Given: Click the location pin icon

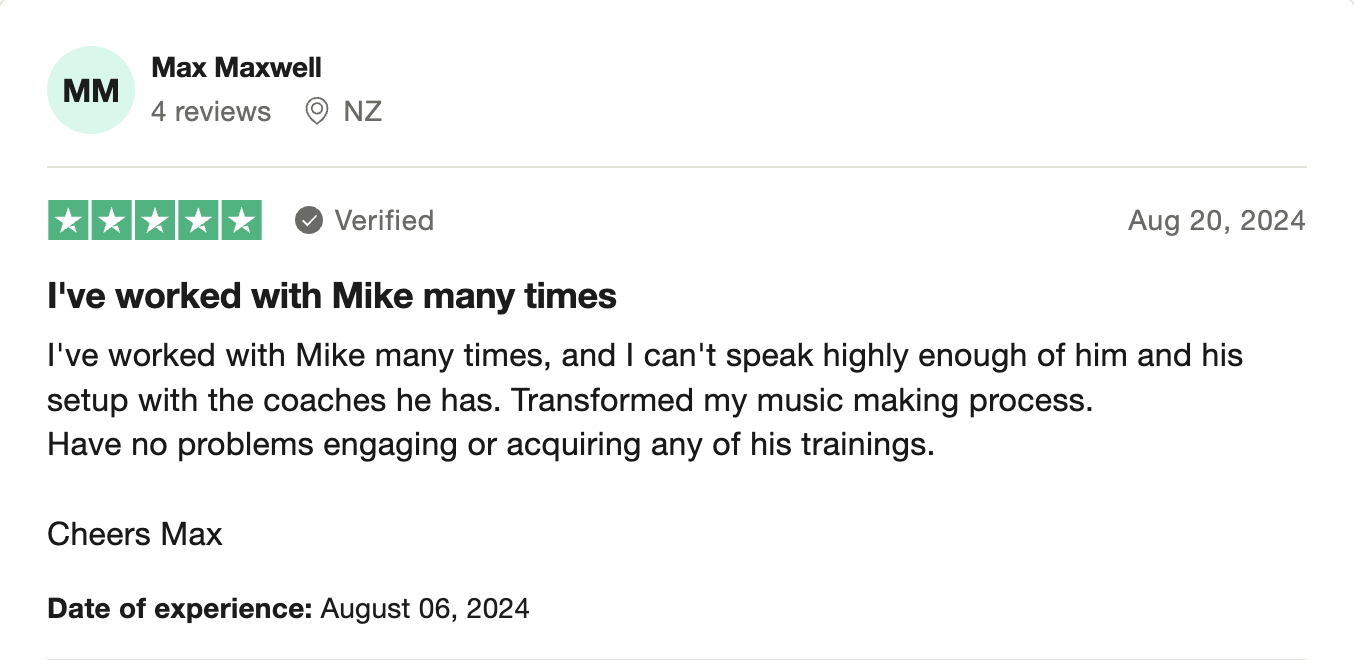Looking at the screenshot, I should [316, 111].
